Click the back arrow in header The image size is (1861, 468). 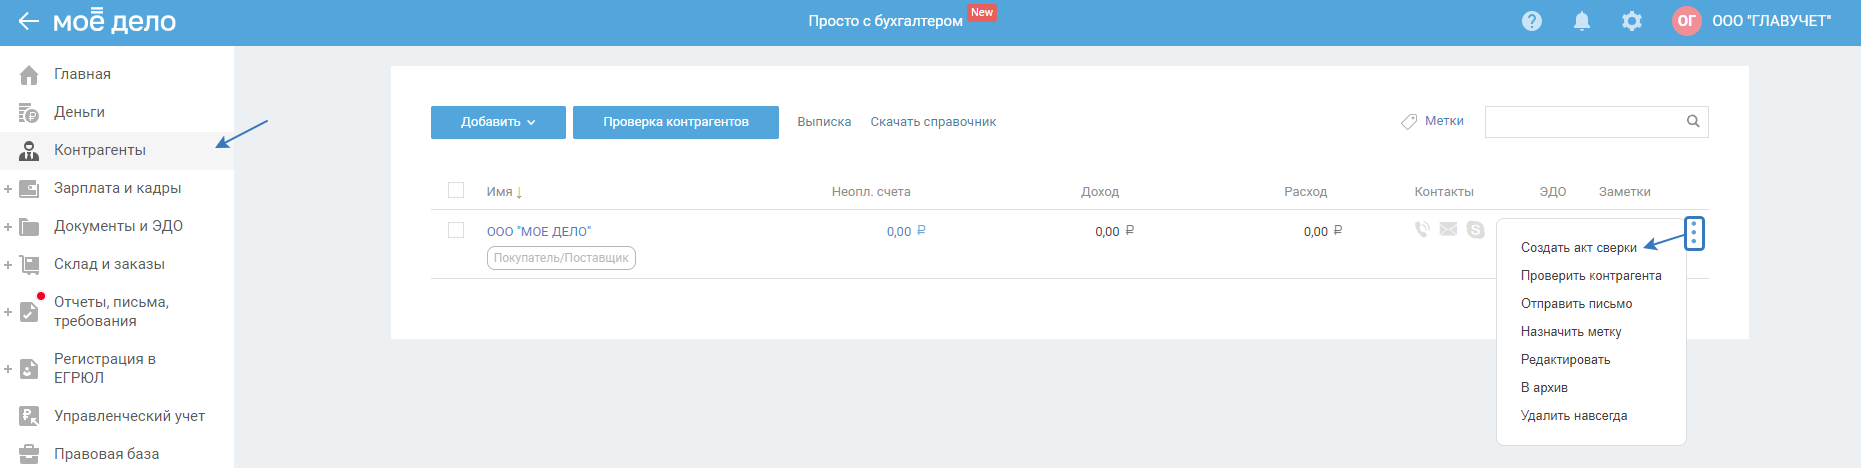(28, 21)
